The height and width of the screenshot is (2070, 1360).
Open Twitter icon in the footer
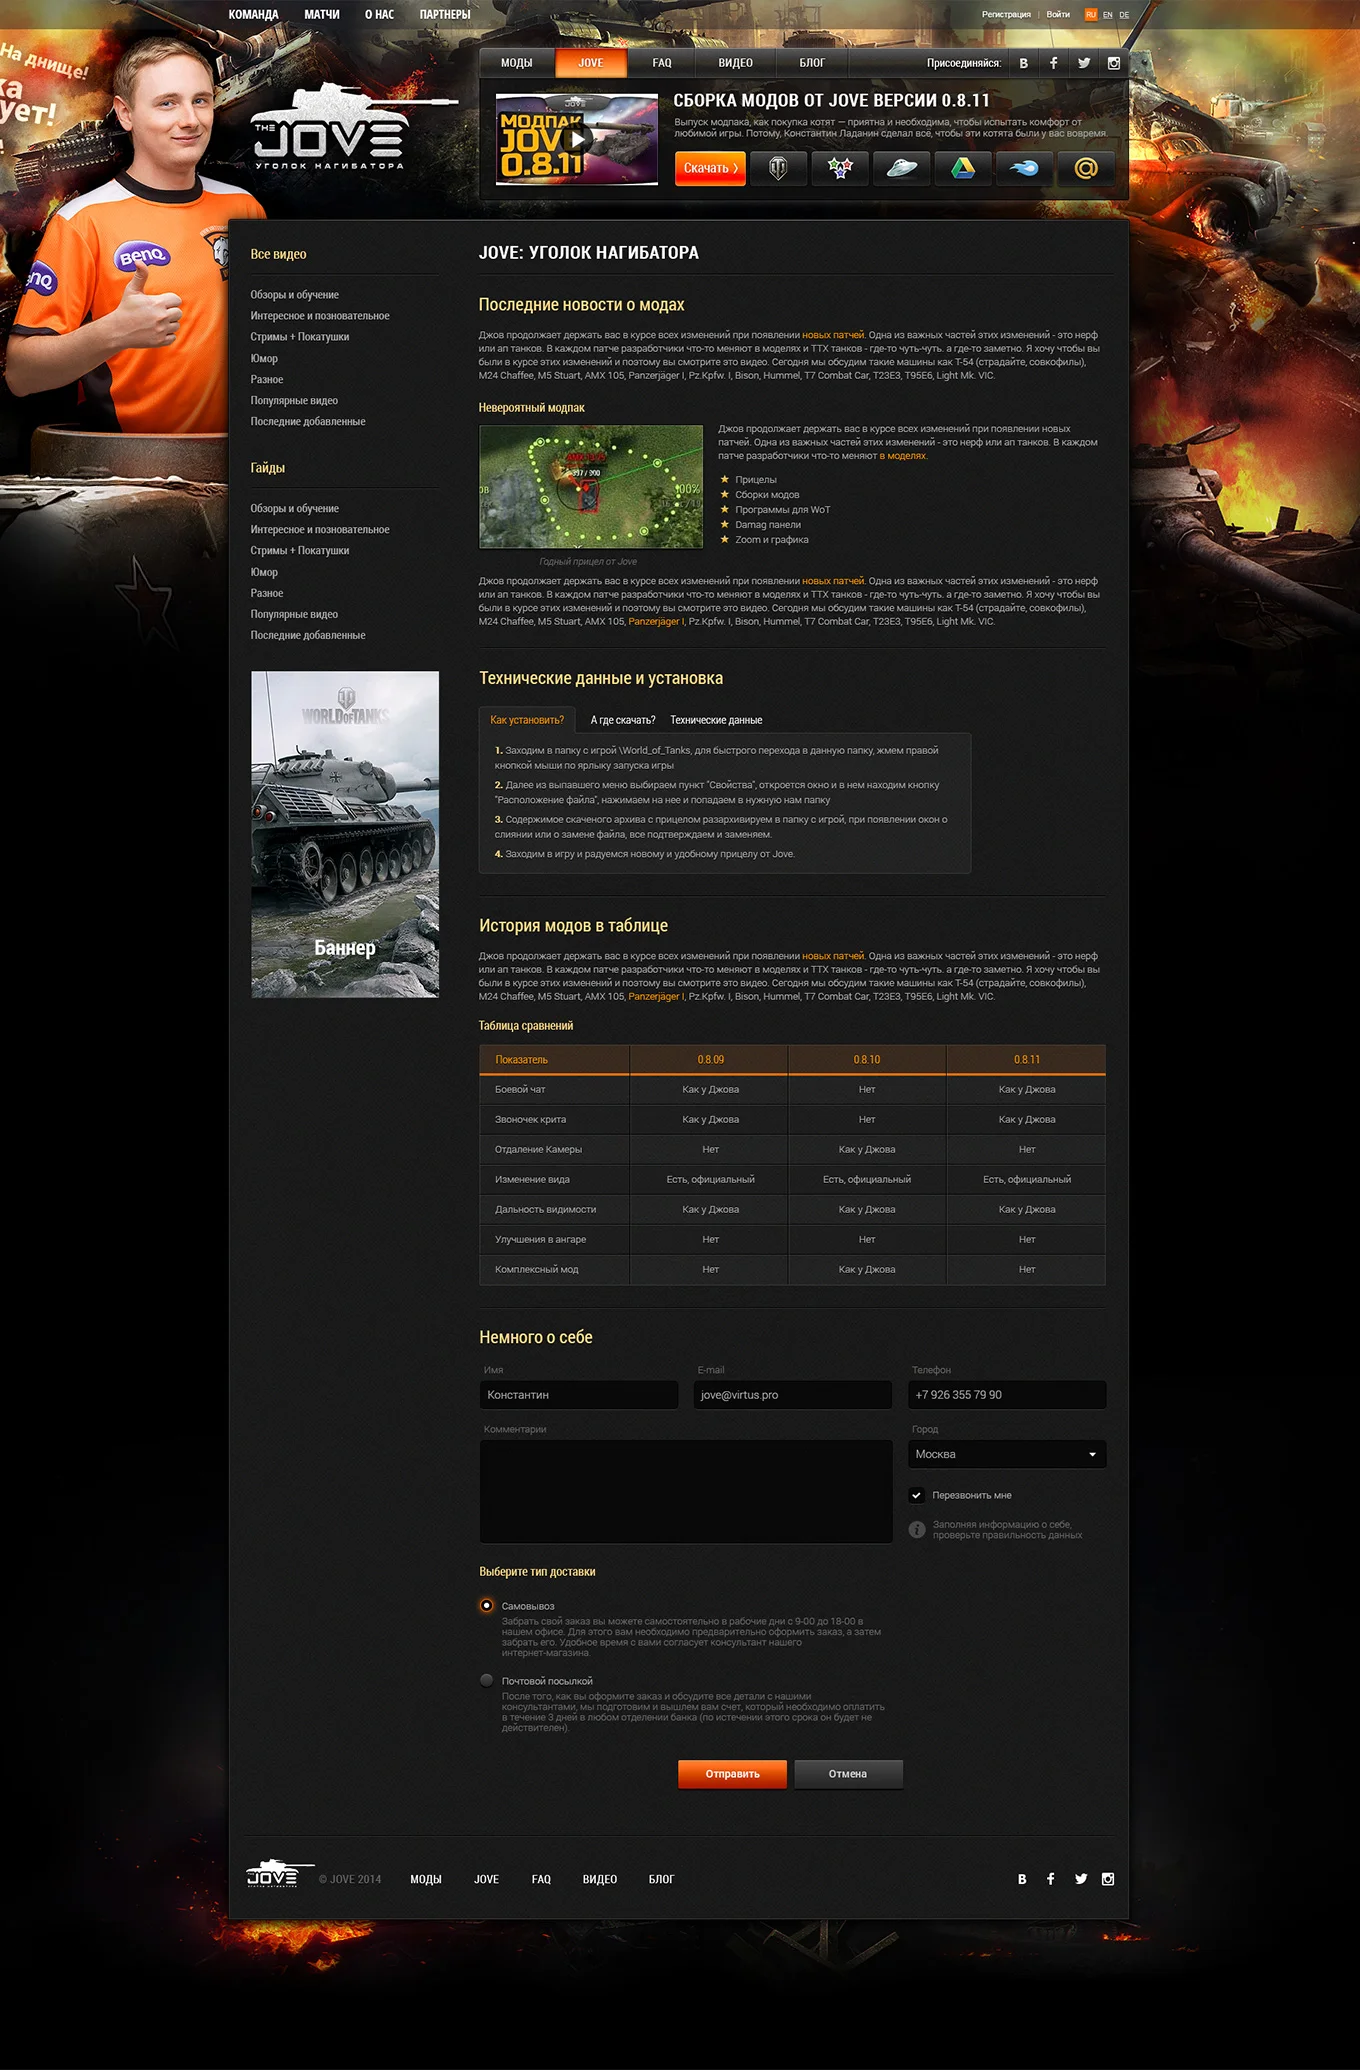(1081, 1879)
